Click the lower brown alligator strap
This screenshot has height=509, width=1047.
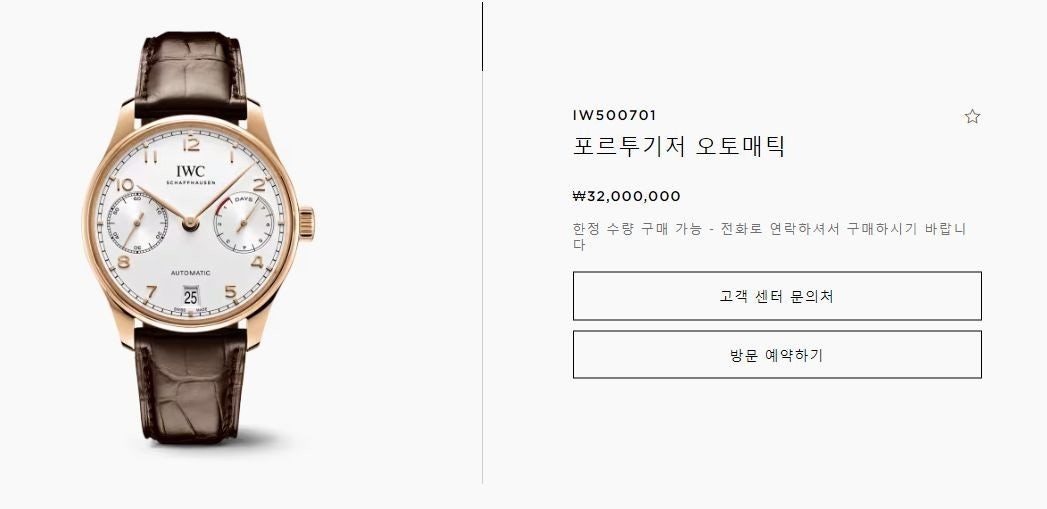click(x=191, y=384)
